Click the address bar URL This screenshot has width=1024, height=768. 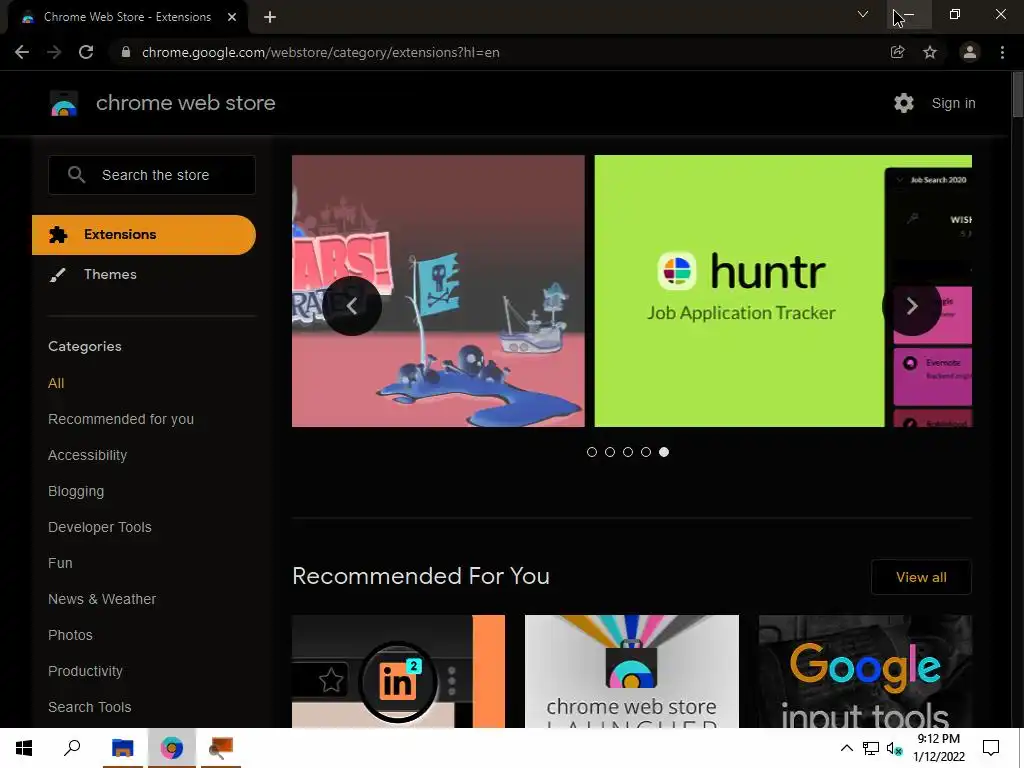click(321, 52)
